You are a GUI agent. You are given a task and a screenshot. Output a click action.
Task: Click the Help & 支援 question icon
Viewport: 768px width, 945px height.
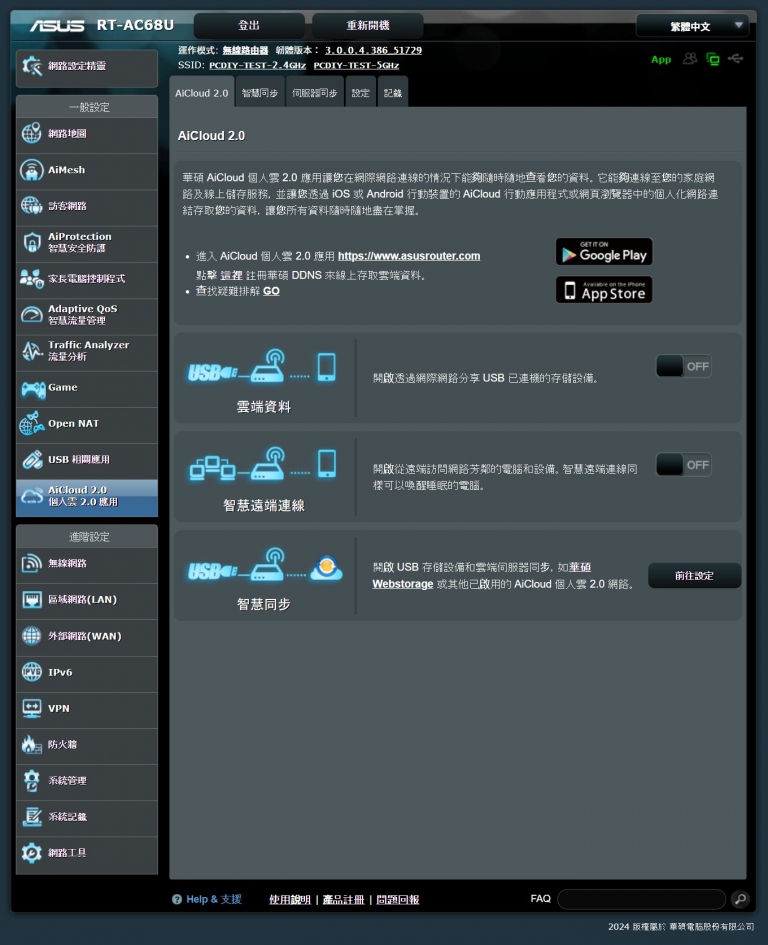click(177, 899)
